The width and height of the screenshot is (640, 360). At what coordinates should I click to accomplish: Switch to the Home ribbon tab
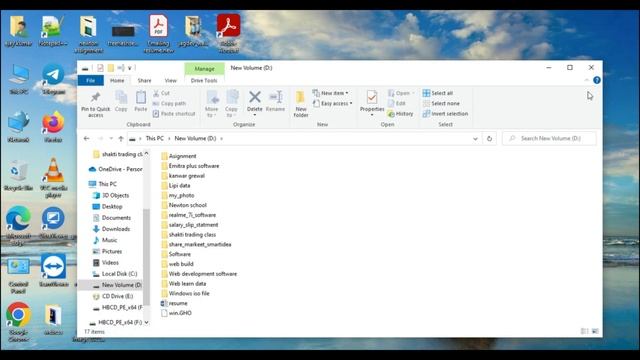click(117, 80)
